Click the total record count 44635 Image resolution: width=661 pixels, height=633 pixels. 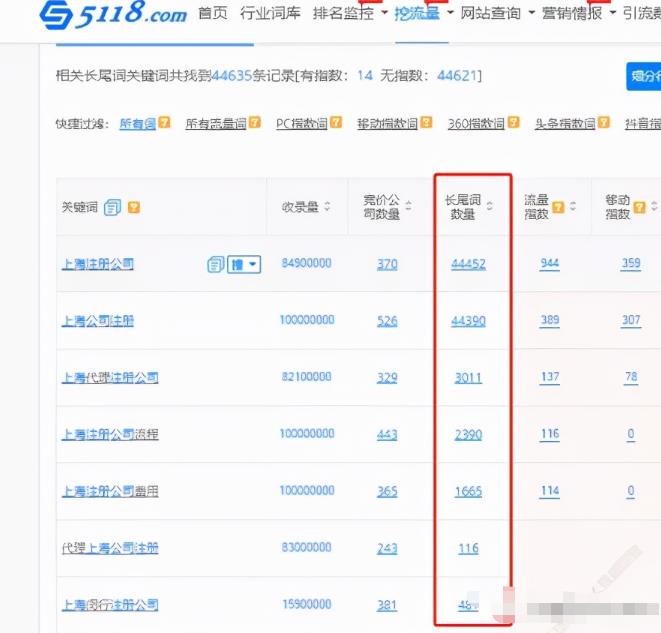[x=232, y=76]
